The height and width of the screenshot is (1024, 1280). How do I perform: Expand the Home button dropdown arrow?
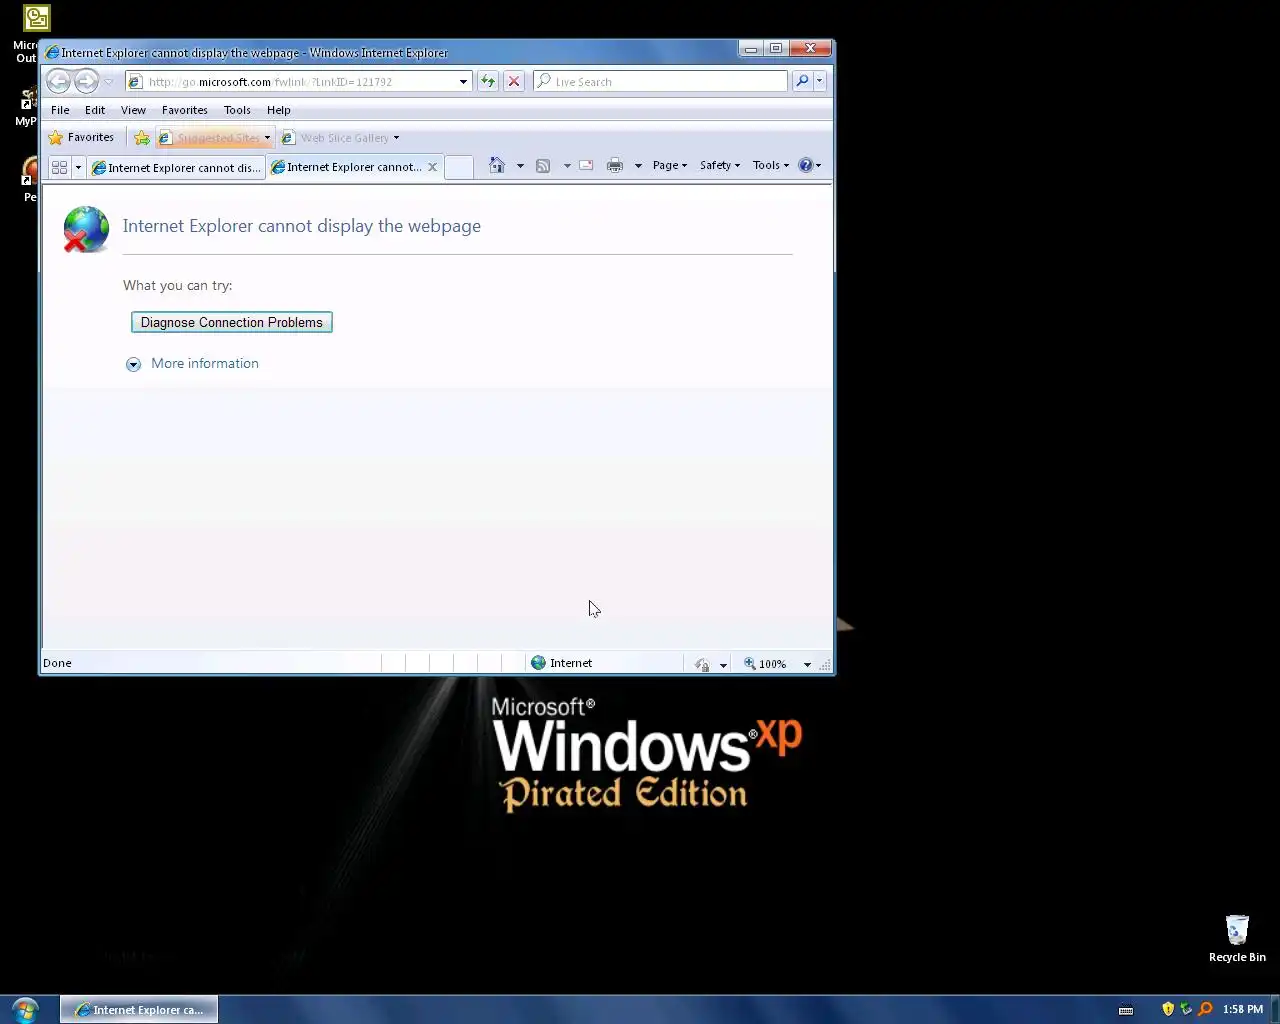tap(520, 166)
